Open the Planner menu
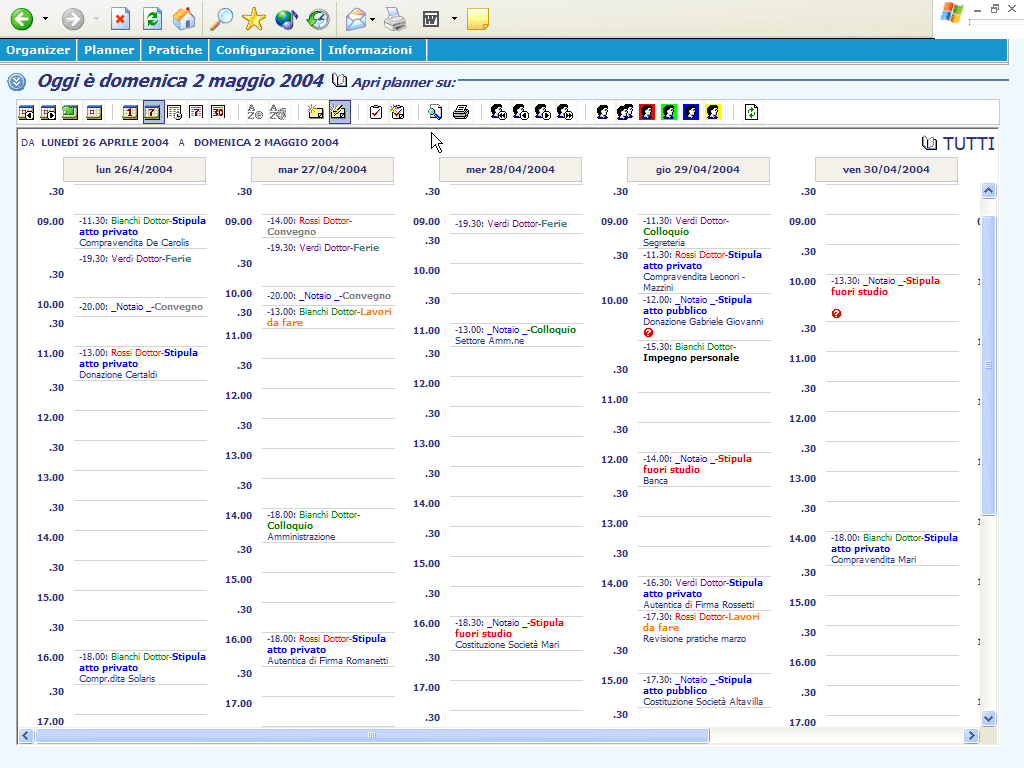The height and width of the screenshot is (768, 1024). (109, 50)
